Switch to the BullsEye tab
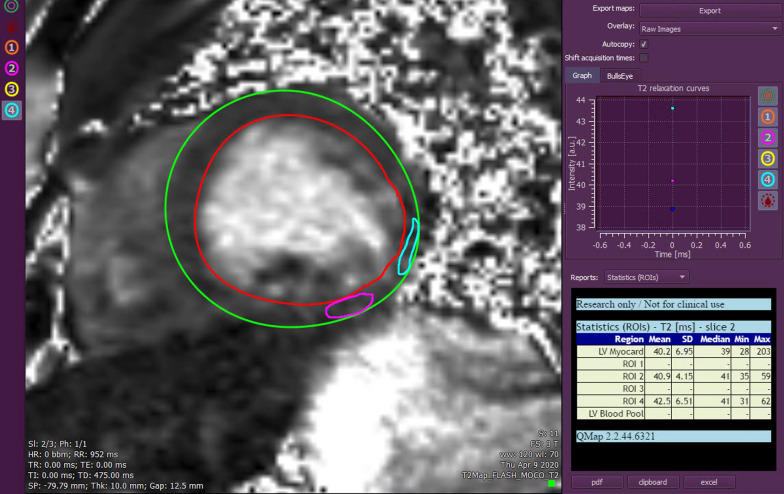The height and width of the screenshot is (494, 784). pos(620,76)
